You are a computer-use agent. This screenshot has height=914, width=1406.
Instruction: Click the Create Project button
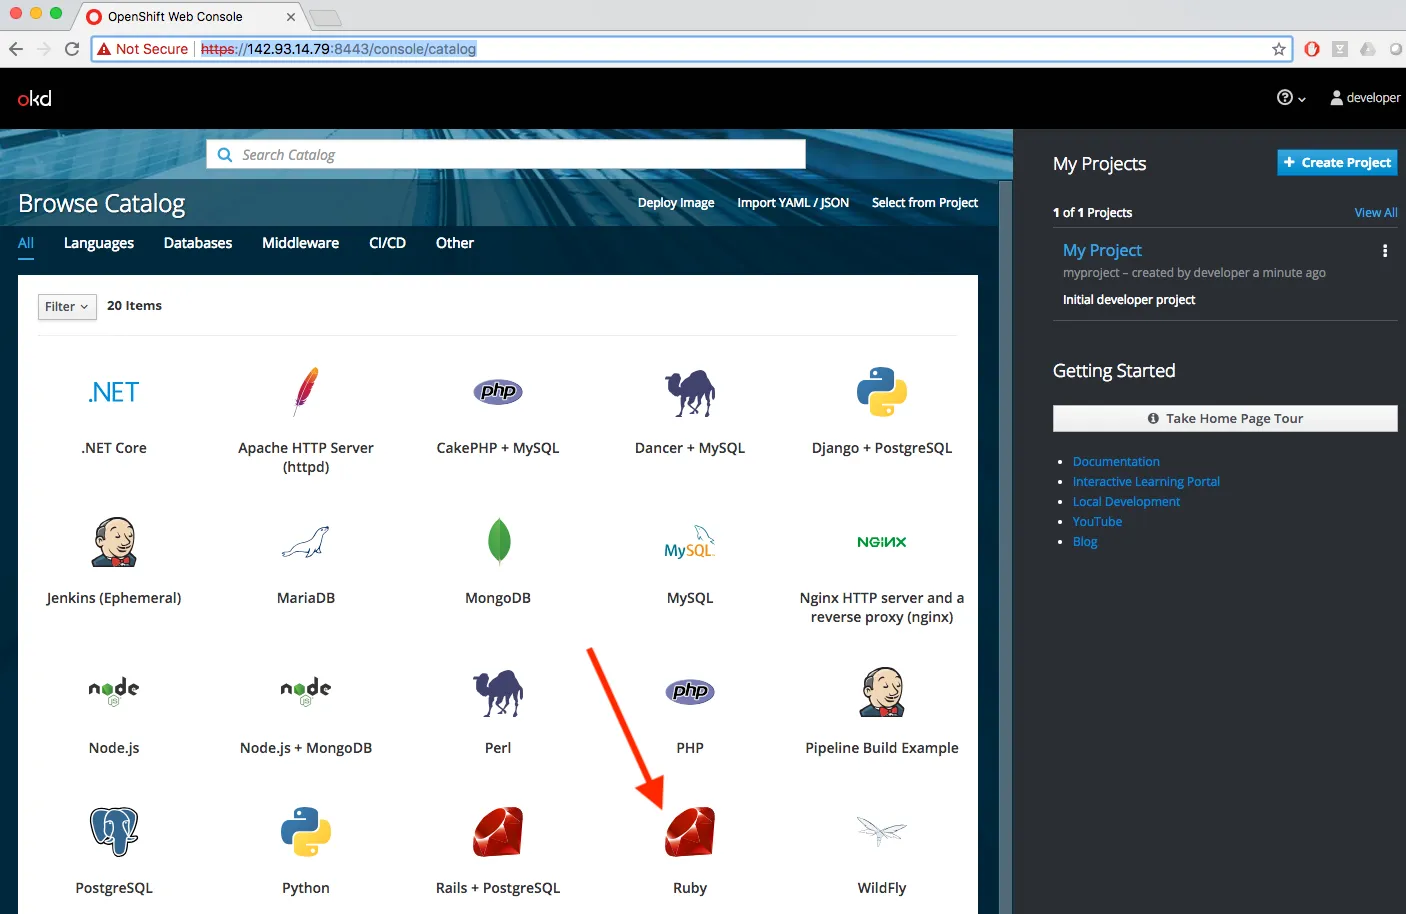click(x=1337, y=162)
